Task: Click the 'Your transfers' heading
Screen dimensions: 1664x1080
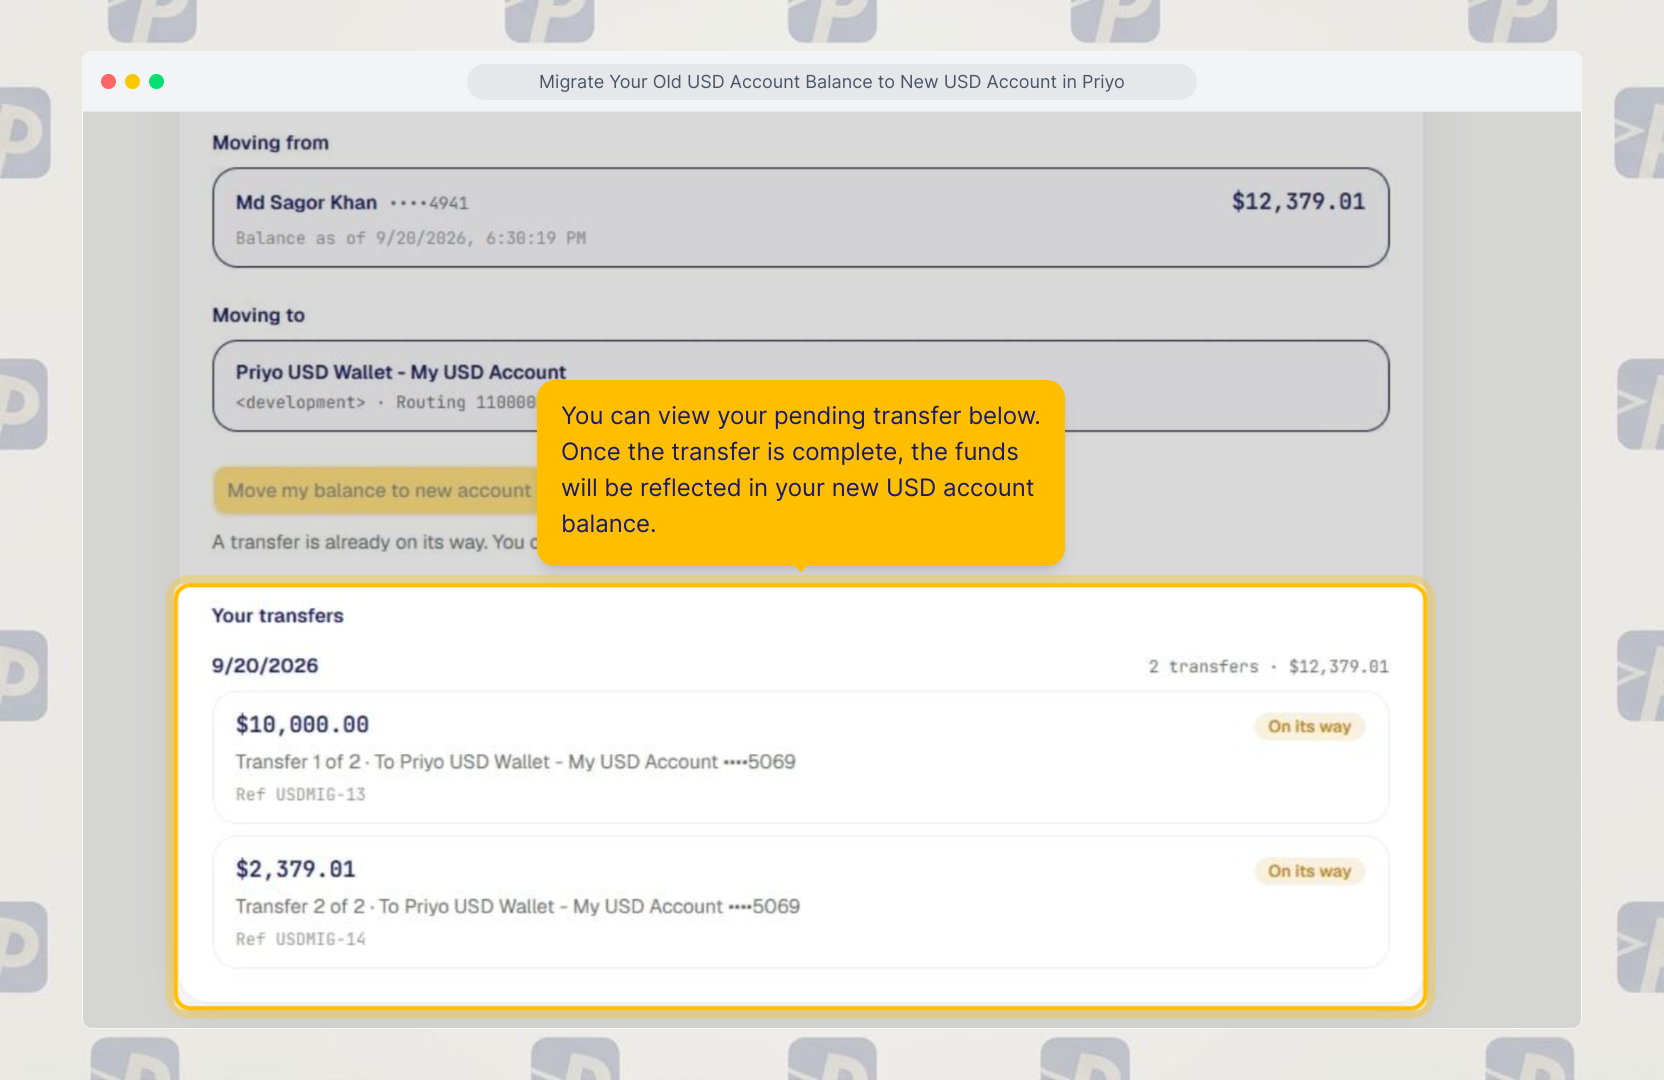Action: coord(278,616)
